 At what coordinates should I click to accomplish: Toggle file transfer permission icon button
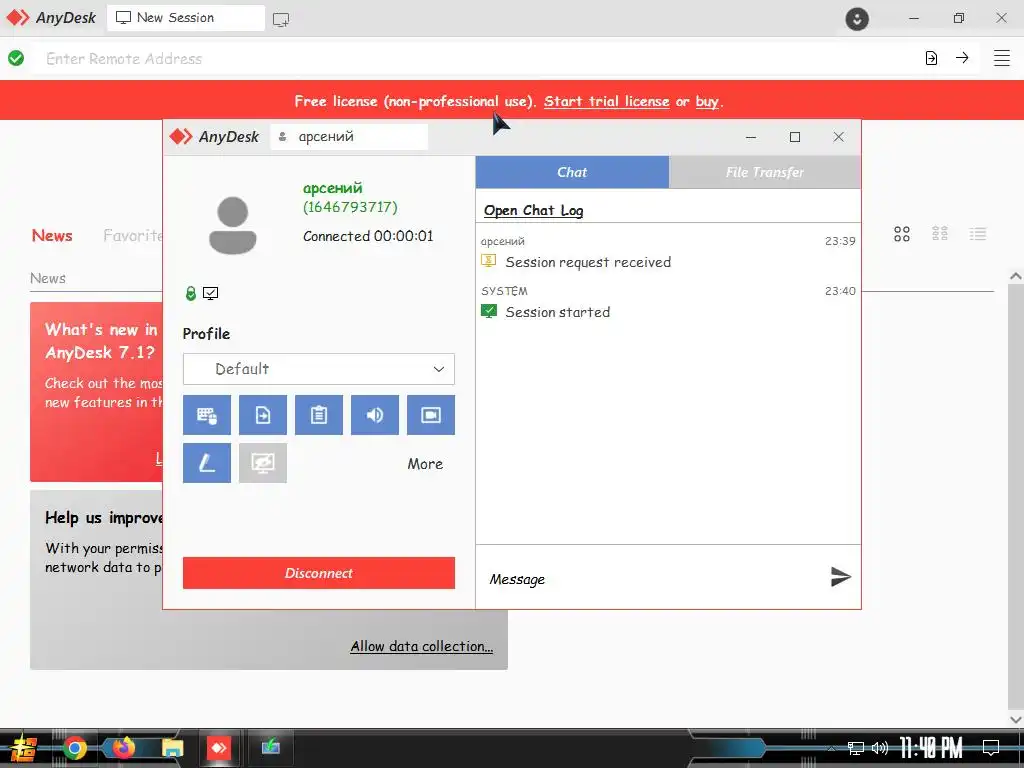click(263, 415)
